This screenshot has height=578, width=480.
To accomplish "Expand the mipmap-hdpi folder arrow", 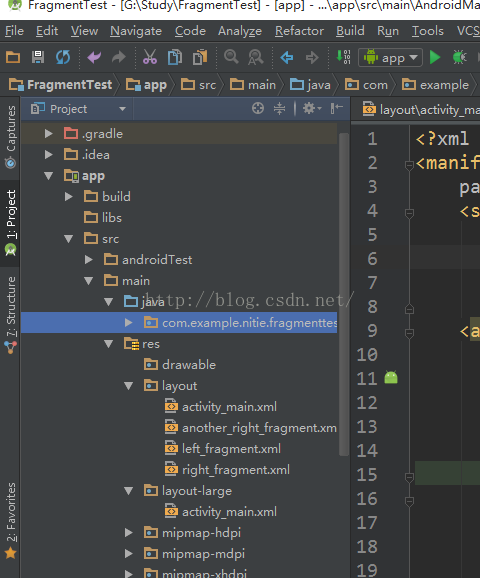I will coord(128,533).
